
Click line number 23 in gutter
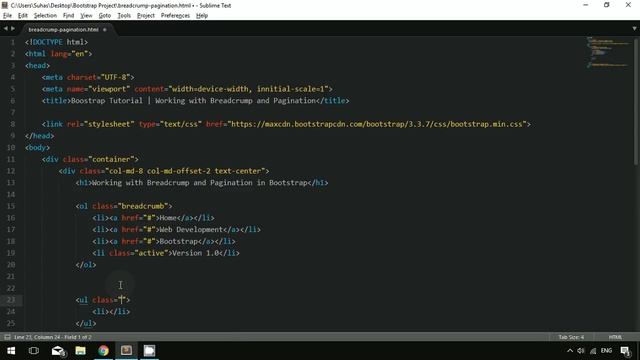click(x=11, y=300)
